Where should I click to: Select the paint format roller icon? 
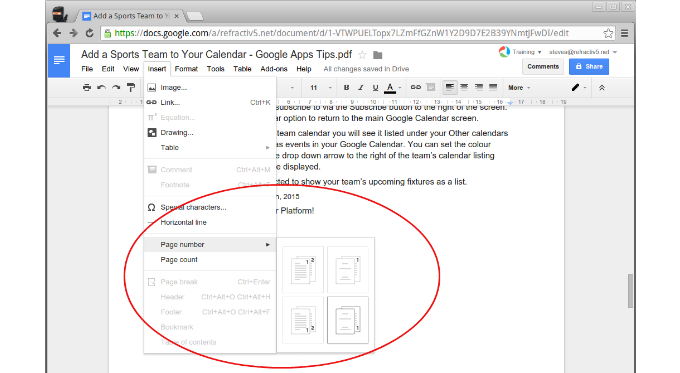pyautogui.click(x=131, y=88)
